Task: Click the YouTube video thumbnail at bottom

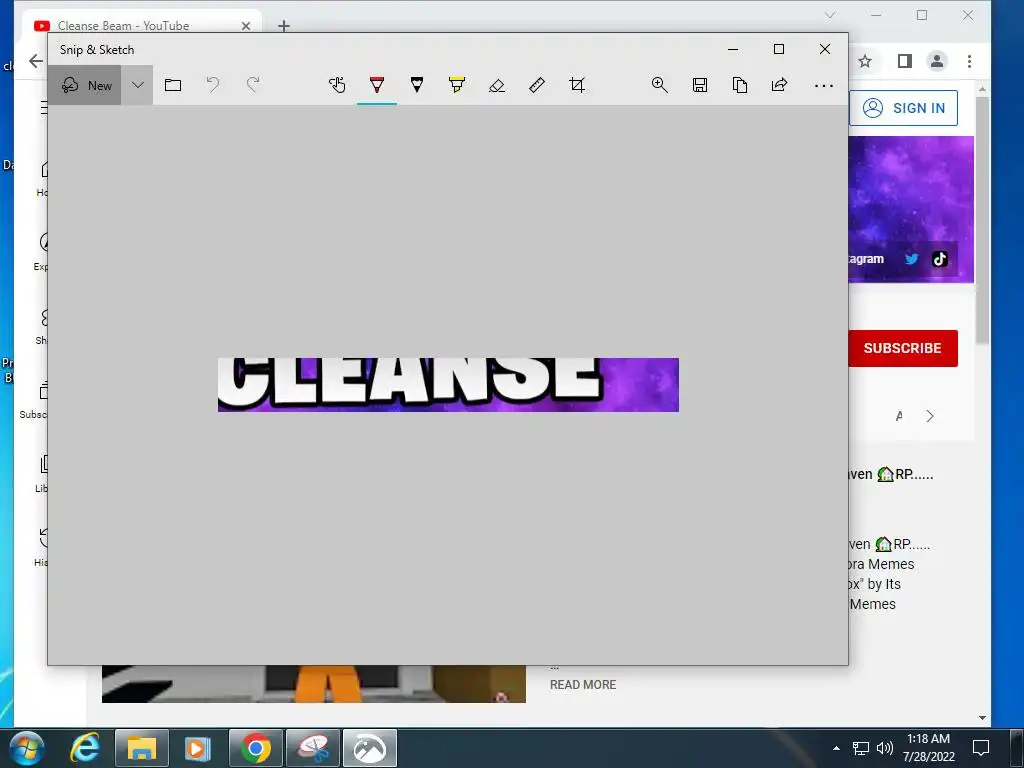Action: point(313,684)
